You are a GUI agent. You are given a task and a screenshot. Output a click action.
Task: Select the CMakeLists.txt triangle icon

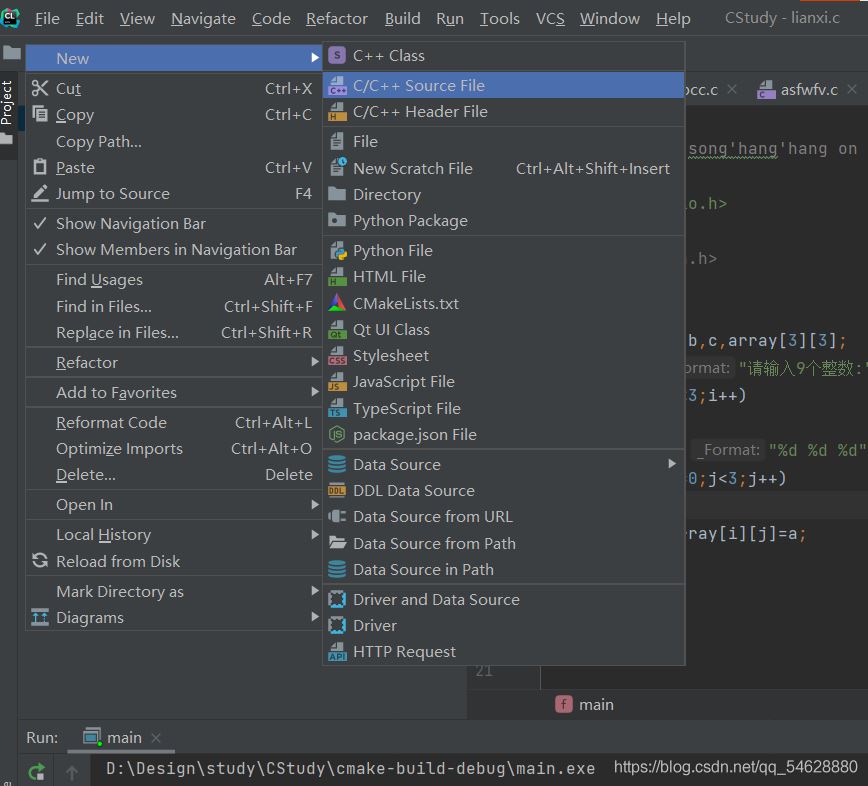[x=337, y=303]
